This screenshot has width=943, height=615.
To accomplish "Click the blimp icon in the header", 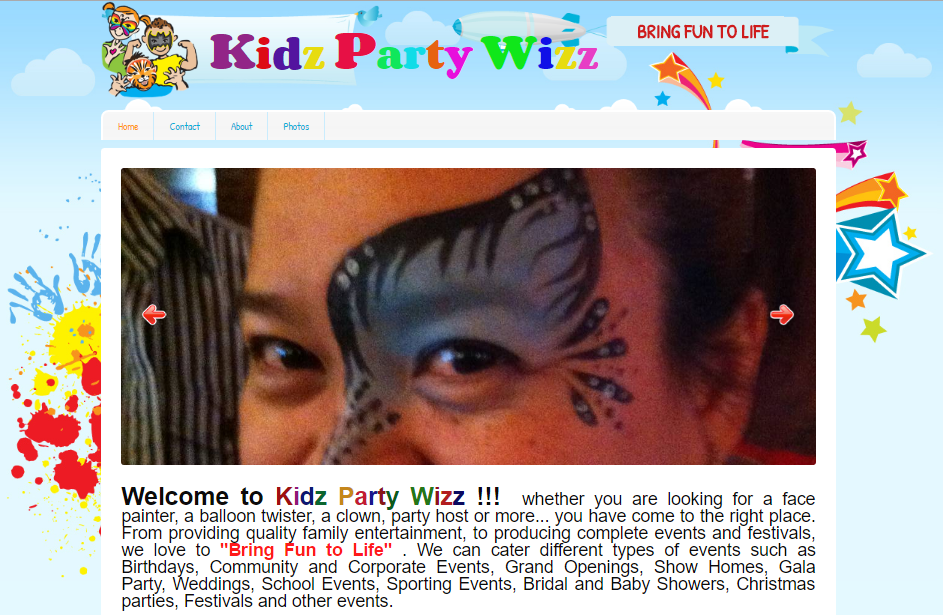I will [x=518, y=26].
